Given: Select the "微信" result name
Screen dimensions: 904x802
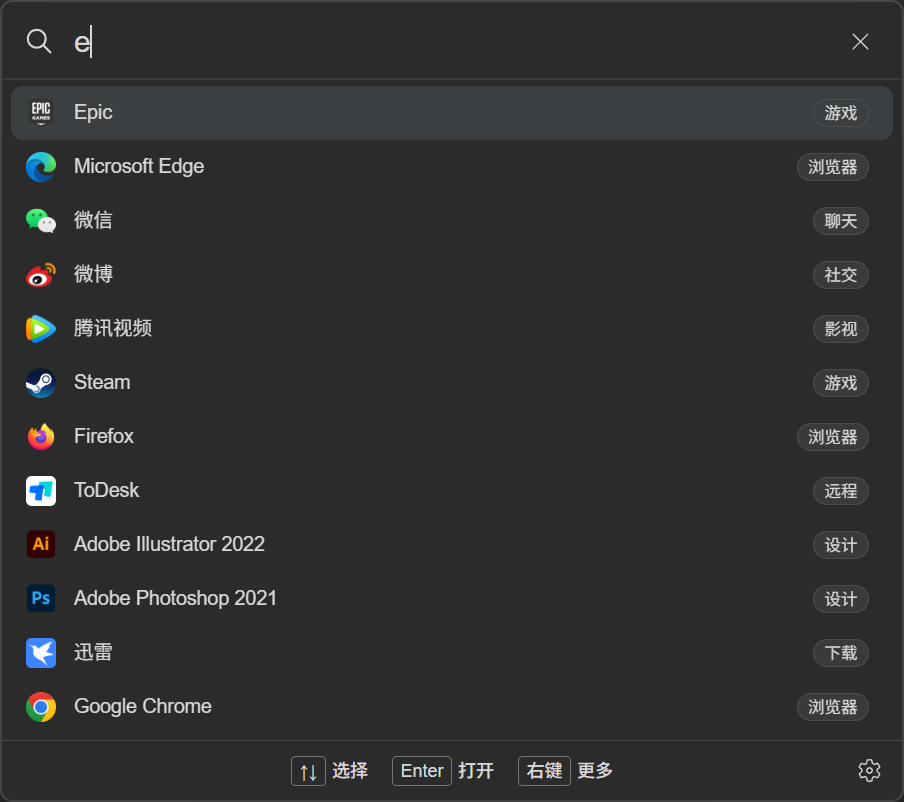Looking at the screenshot, I should (x=93, y=220).
